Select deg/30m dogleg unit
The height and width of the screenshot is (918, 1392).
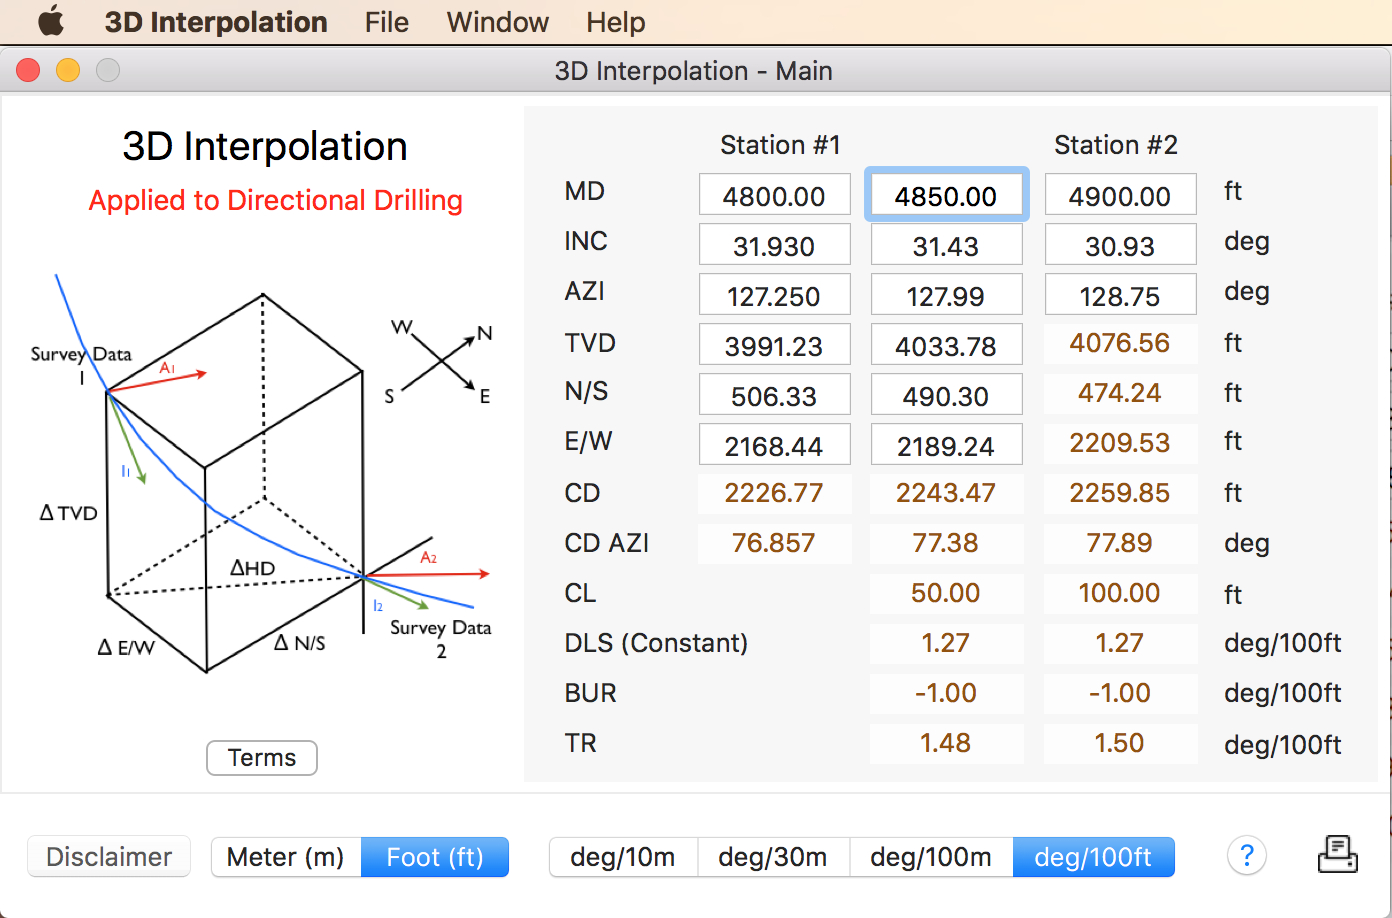pos(772,857)
